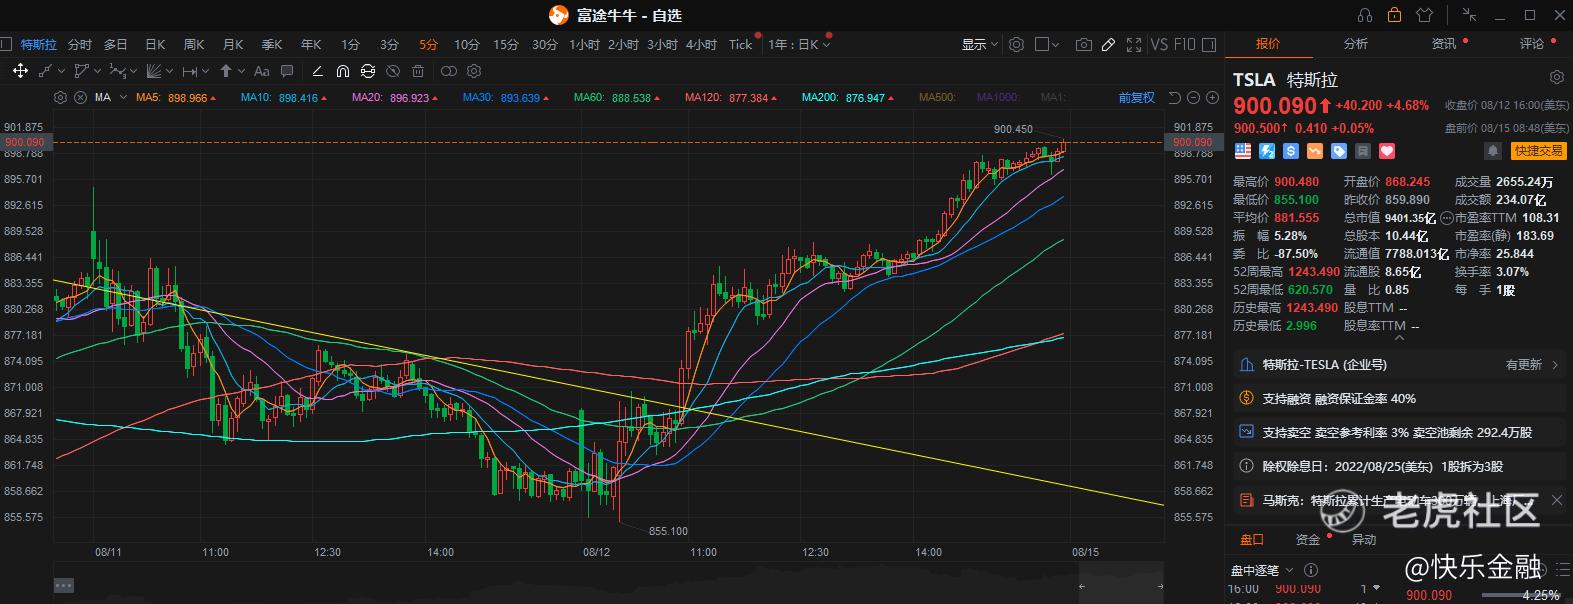Select the comment bubble note tool
Image resolution: width=1573 pixels, height=604 pixels.
(x=287, y=71)
